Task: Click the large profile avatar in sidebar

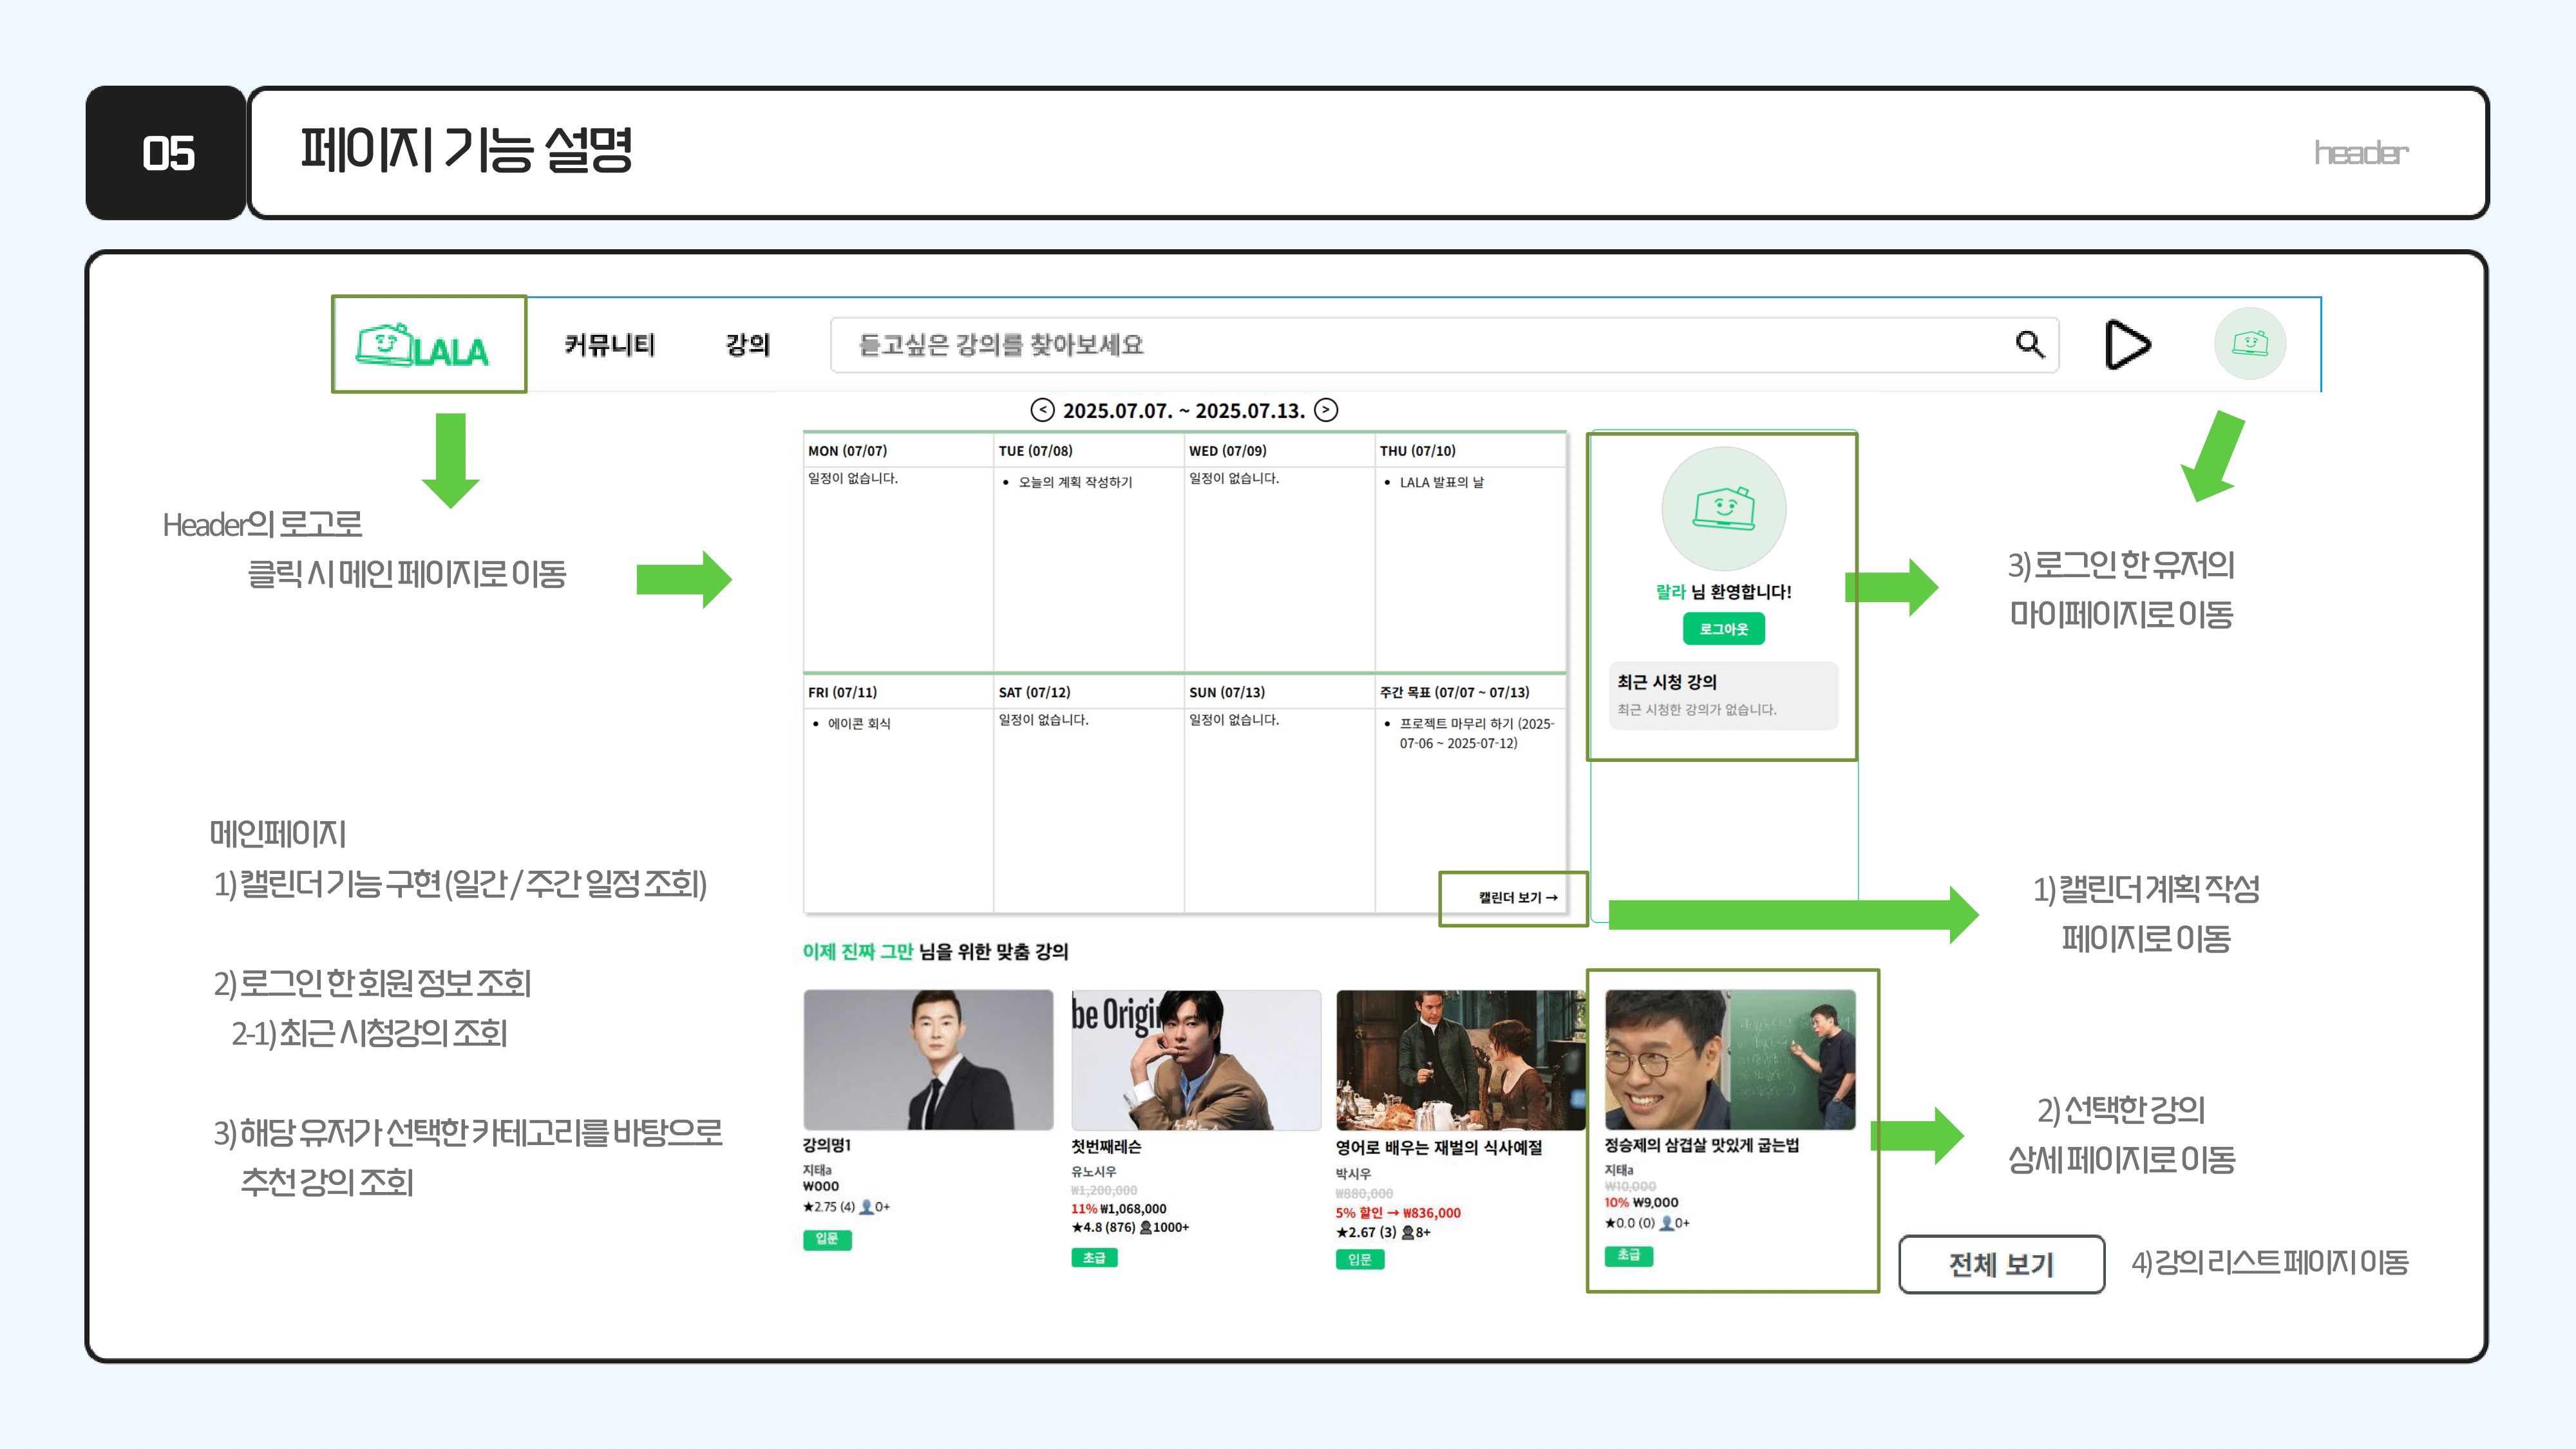Action: coord(1723,509)
